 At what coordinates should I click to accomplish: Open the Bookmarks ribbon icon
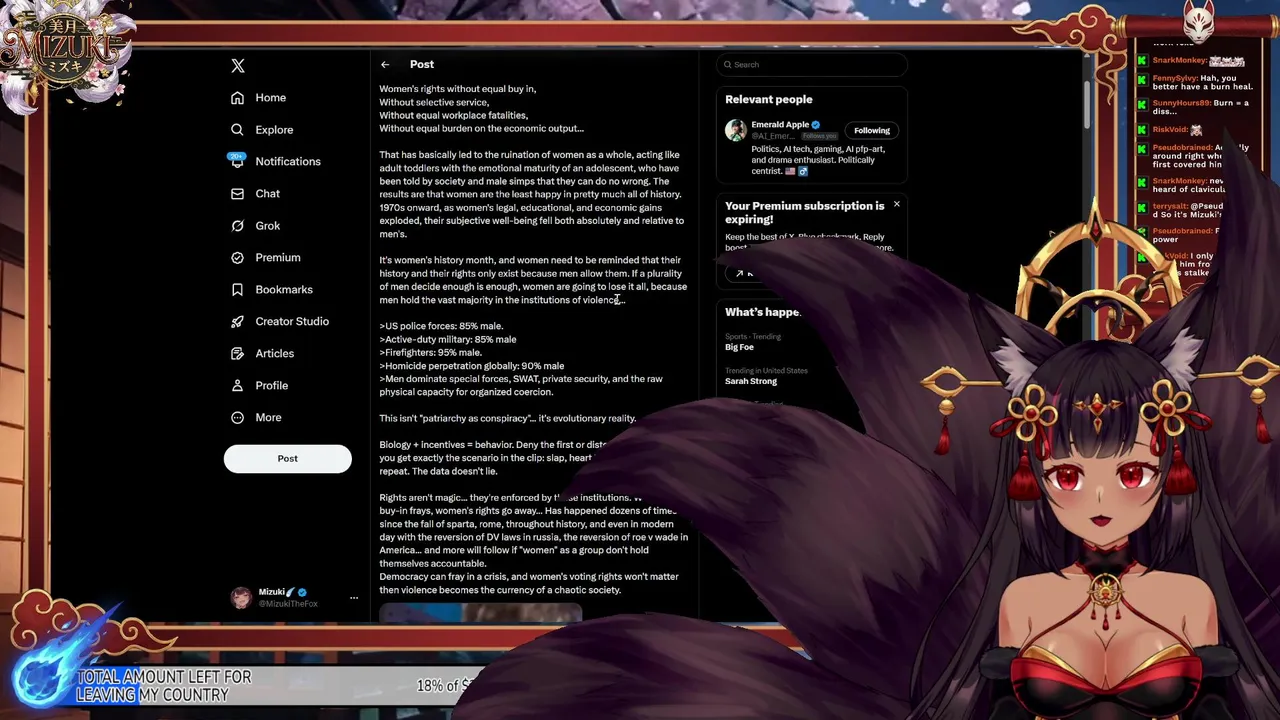237,290
